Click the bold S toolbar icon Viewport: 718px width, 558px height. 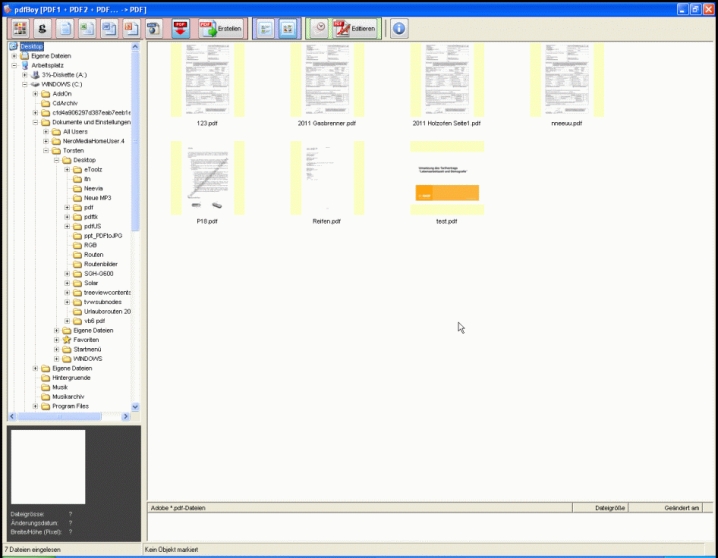(x=41, y=29)
